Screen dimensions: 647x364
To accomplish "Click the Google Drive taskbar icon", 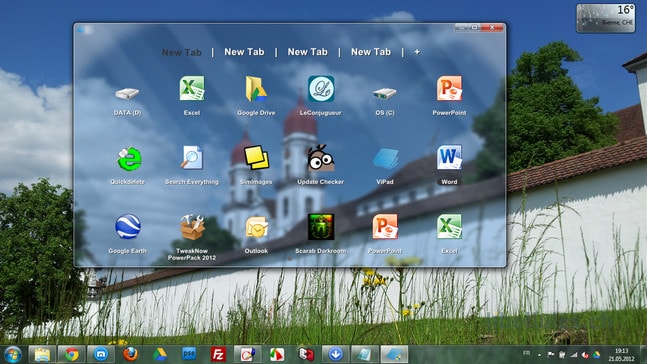I will [160, 355].
